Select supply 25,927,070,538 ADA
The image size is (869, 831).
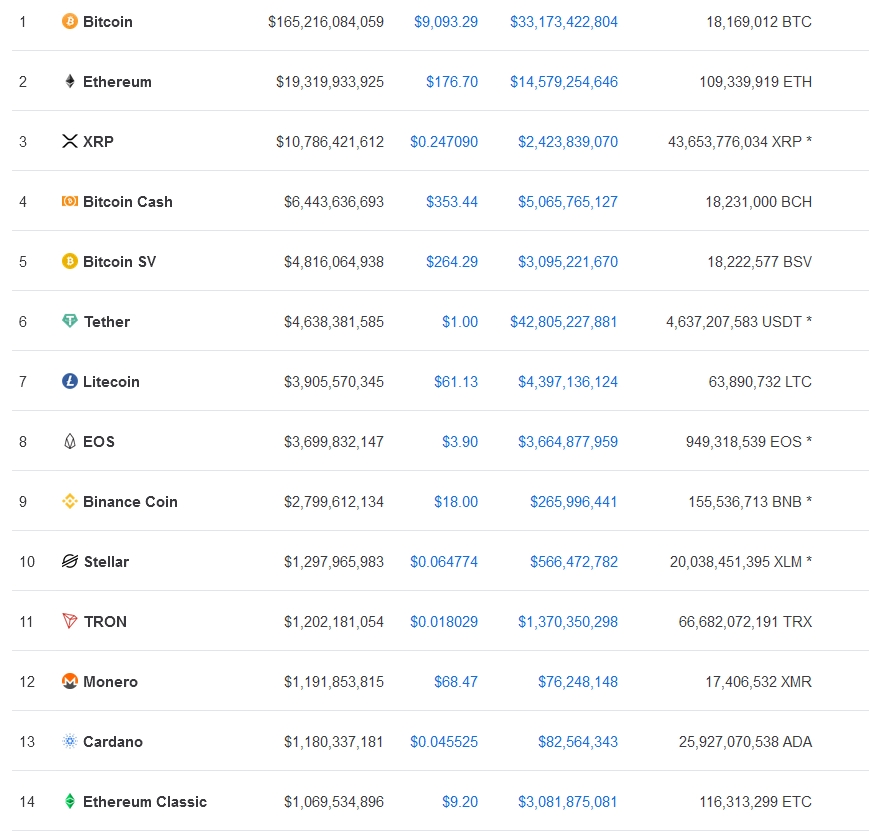tap(745, 741)
